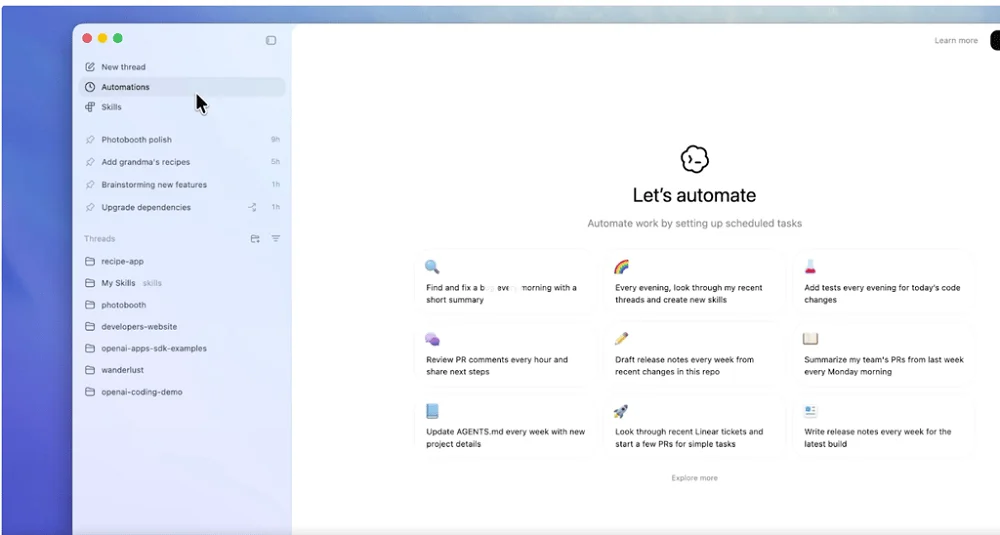The height and width of the screenshot is (535, 1000).
Task: Open the Photobooth polish pinned thread
Action: click(182, 140)
